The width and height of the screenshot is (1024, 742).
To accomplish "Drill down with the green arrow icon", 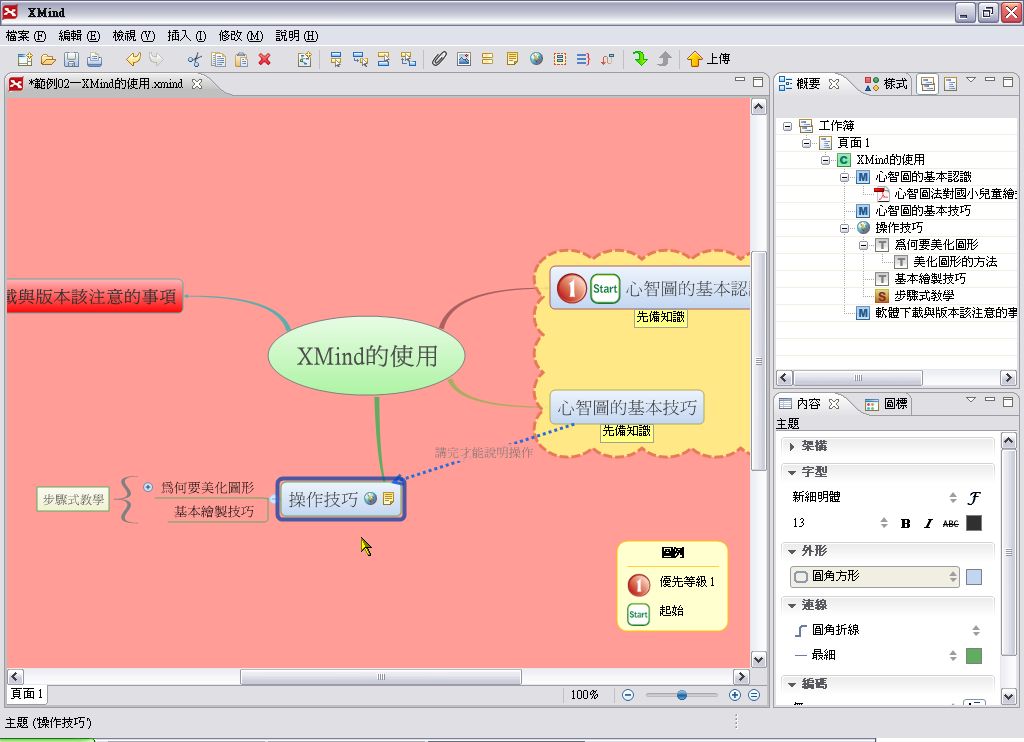I will (x=640, y=59).
